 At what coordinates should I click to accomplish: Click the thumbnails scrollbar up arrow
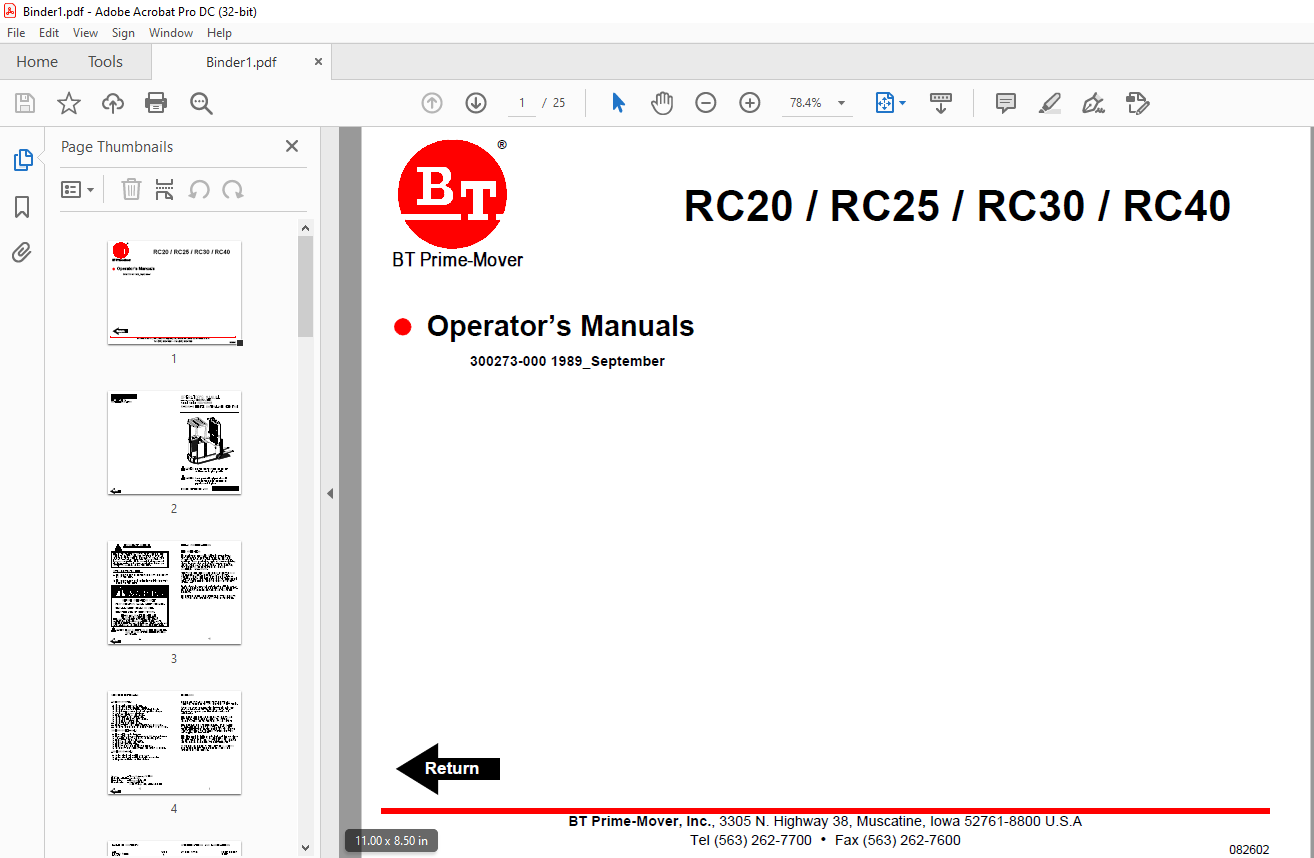coord(306,228)
